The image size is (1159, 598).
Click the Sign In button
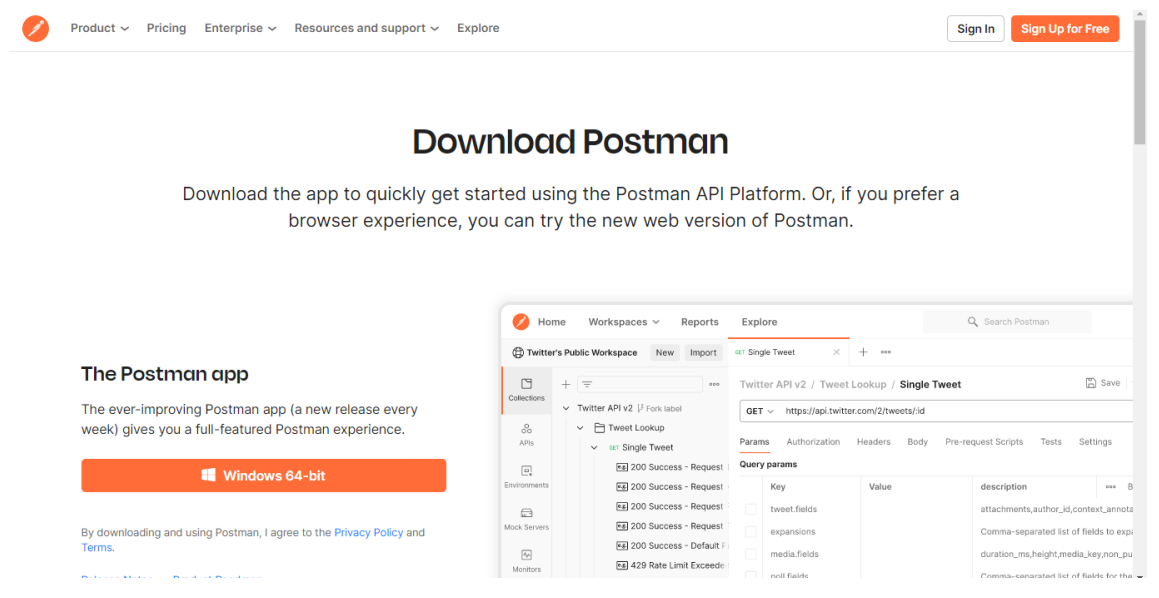(x=976, y=29)
